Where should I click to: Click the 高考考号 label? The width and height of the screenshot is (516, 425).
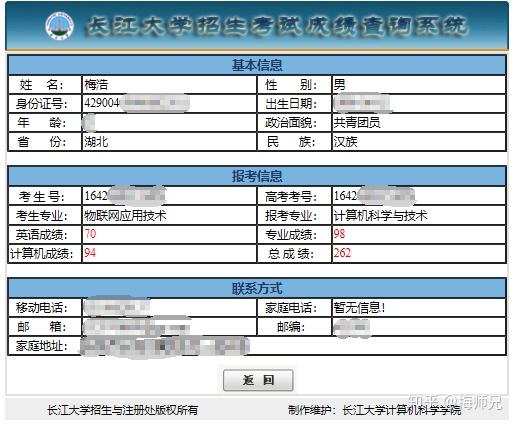pyautogui.click(x=291, y=197)
